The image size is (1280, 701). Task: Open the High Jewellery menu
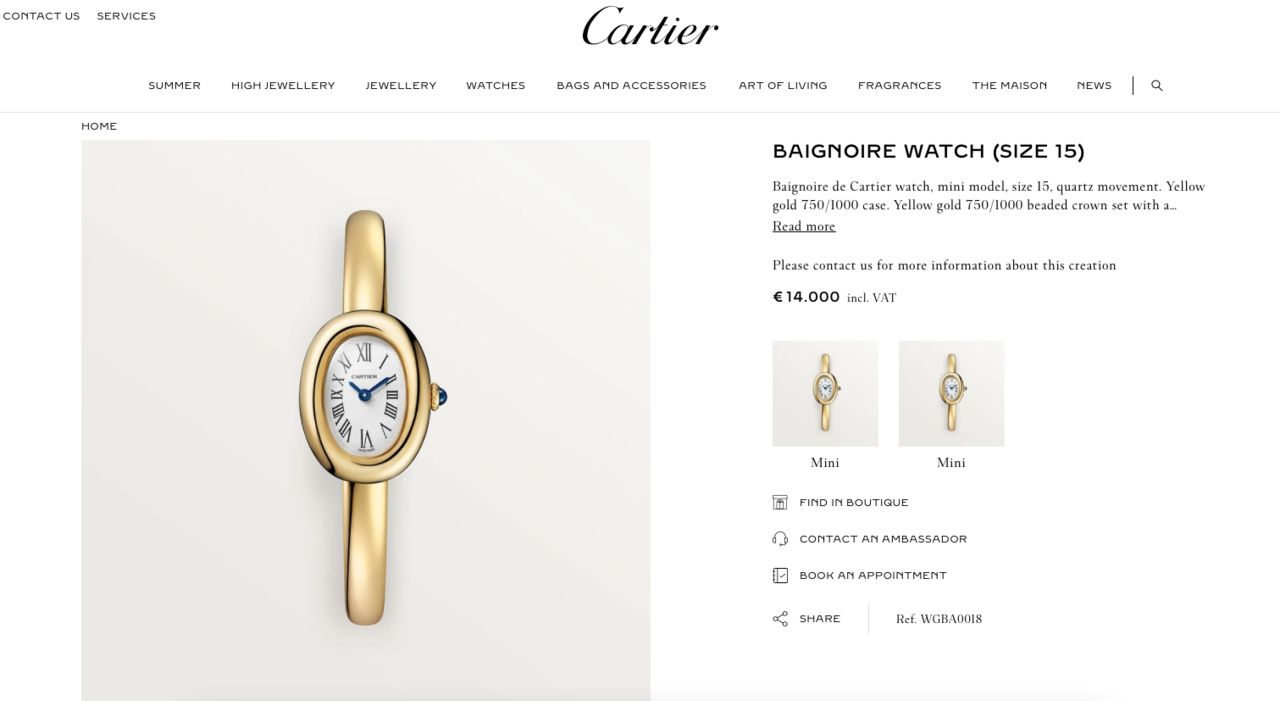(x=283, y=86)
